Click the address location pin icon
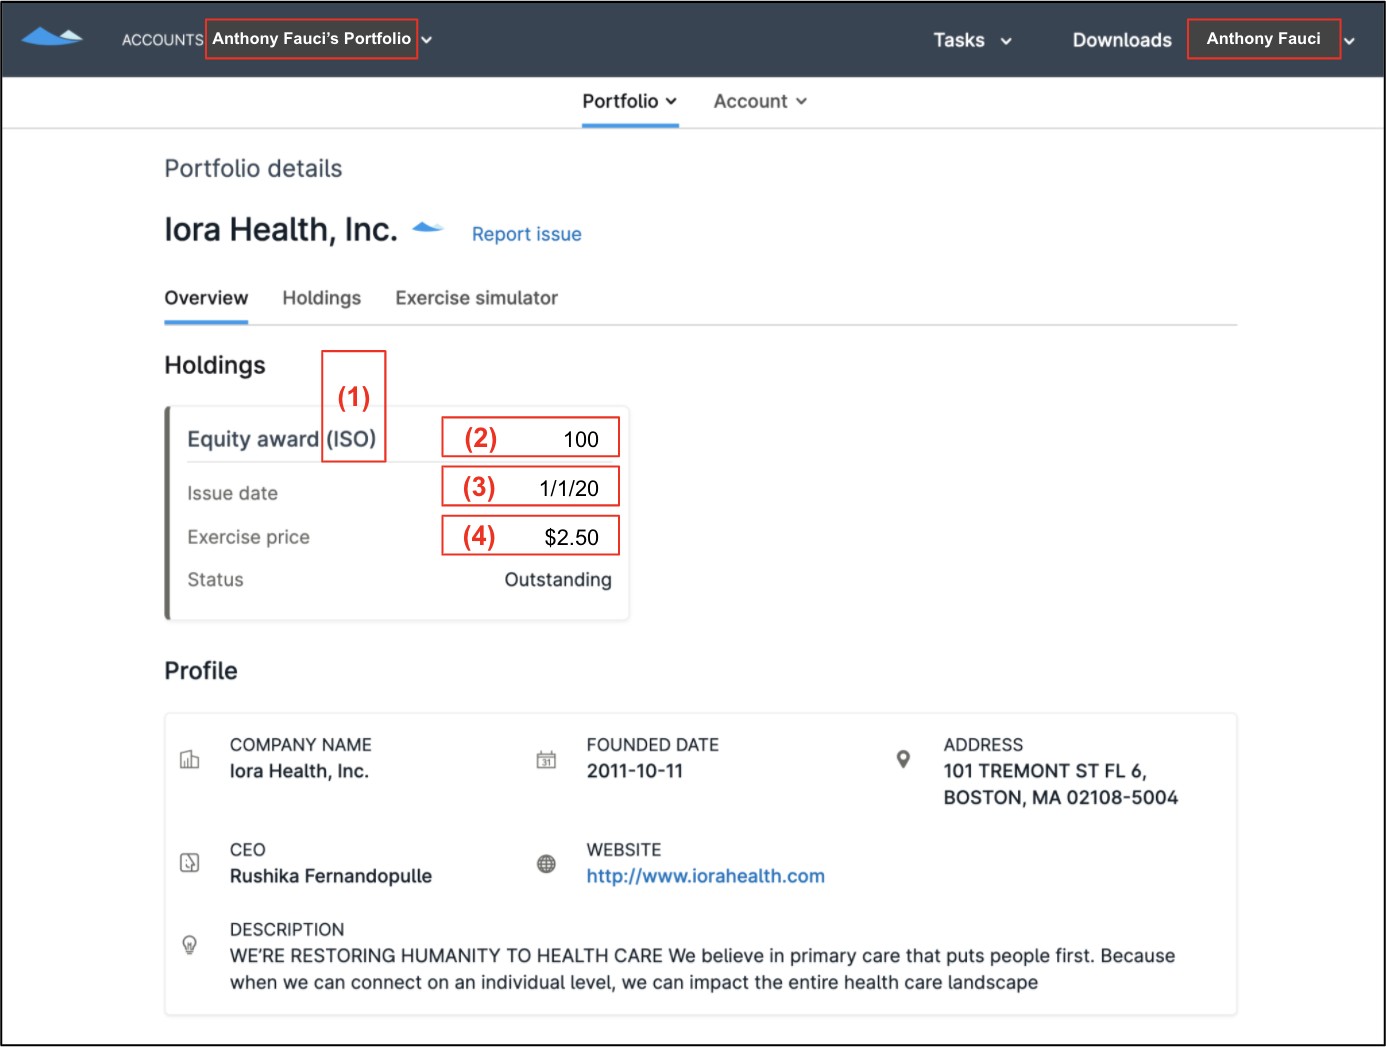The width and height of the screenshot is (1386, 1047). click(903, 759)
